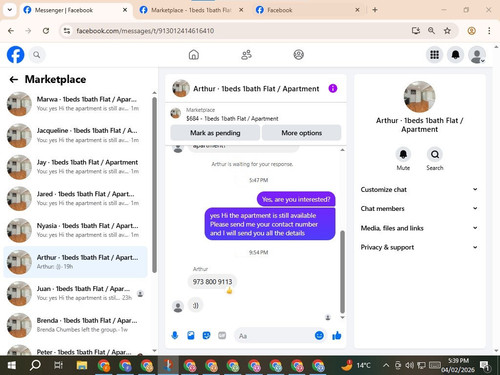Viewport: 500px width, 375px height.
Task: Open the notifications bell in header
Action: pyautogui.click(x=455, y=55)
